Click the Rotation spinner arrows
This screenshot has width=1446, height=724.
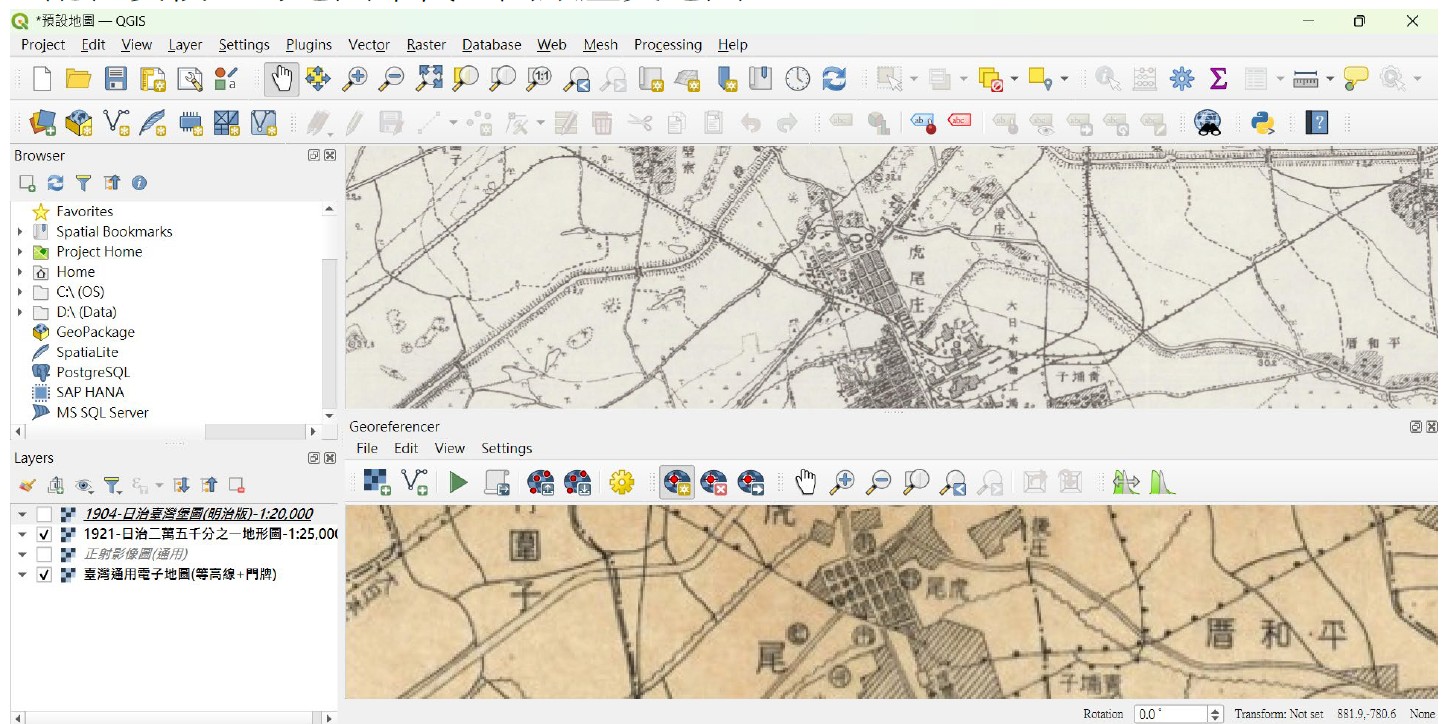[x=1216, y=714]
